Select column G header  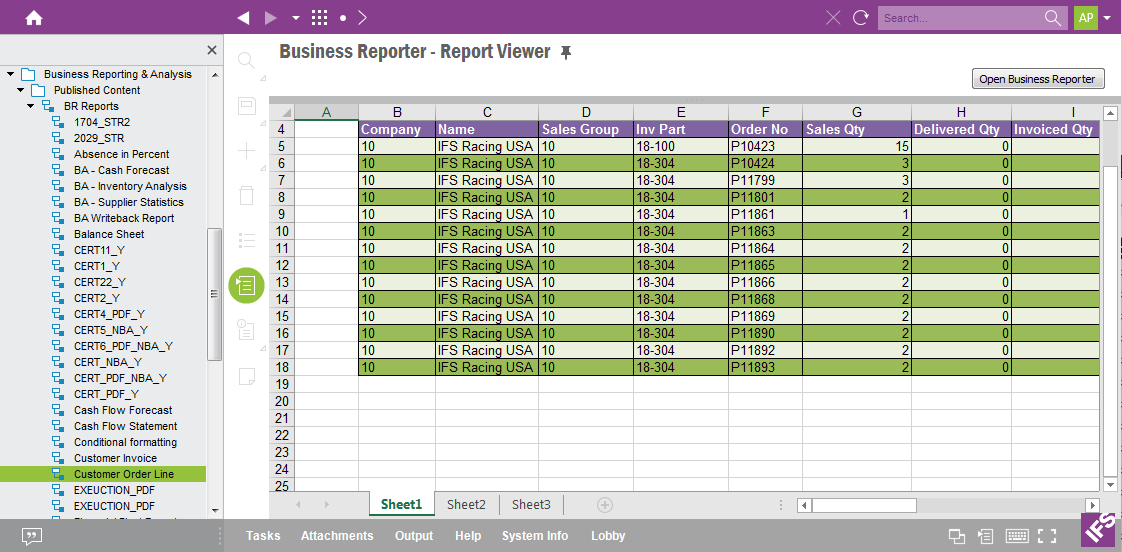[x=857, y=112]
